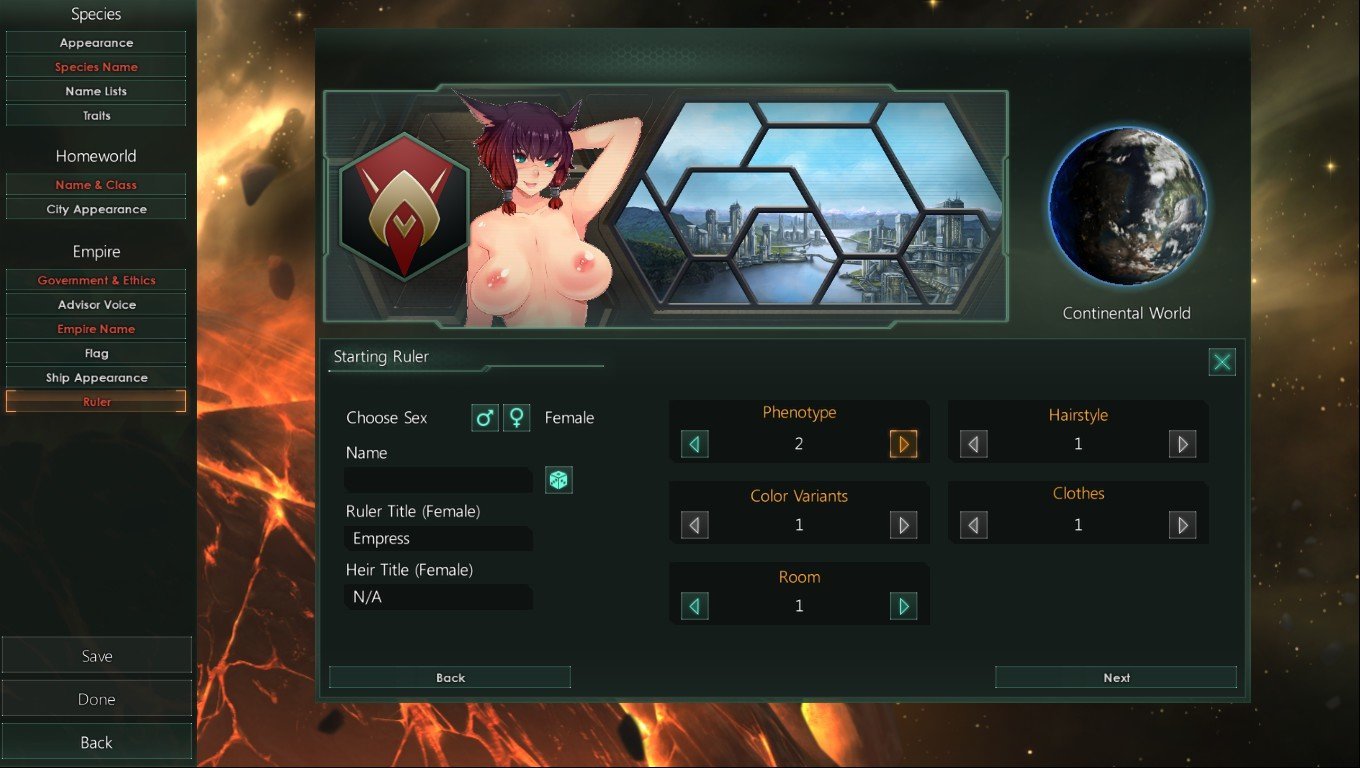Open the Traits section
The width and height of the screenshot is (1360, 768).
pyautogui.click(x=96, y=116)
